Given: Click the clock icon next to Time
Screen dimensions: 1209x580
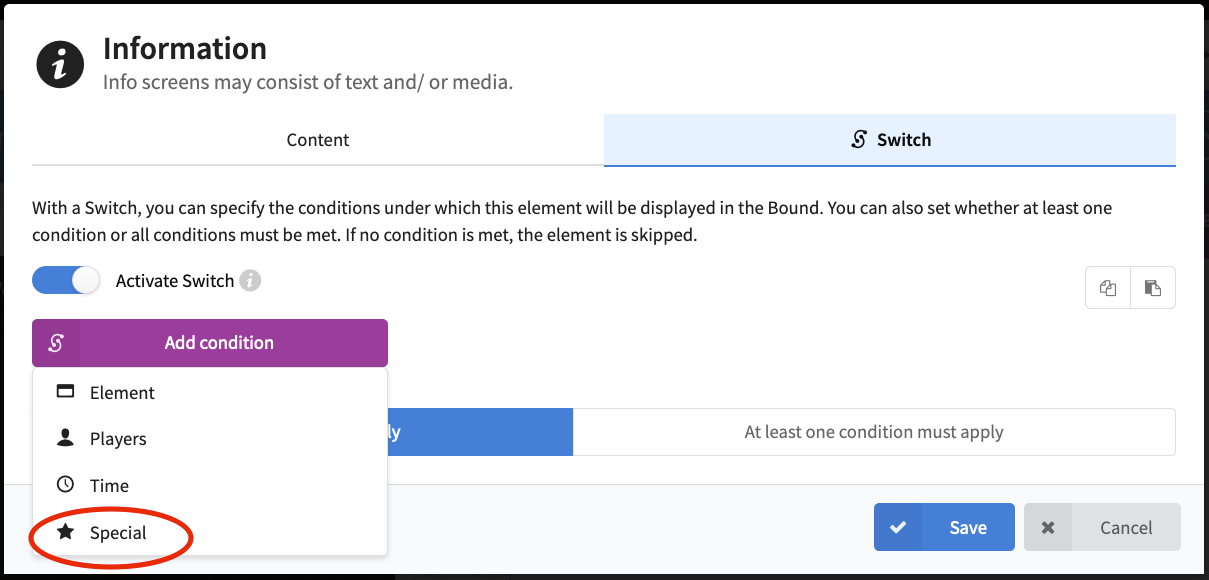Looking at the screenshot, I should 65,485.
